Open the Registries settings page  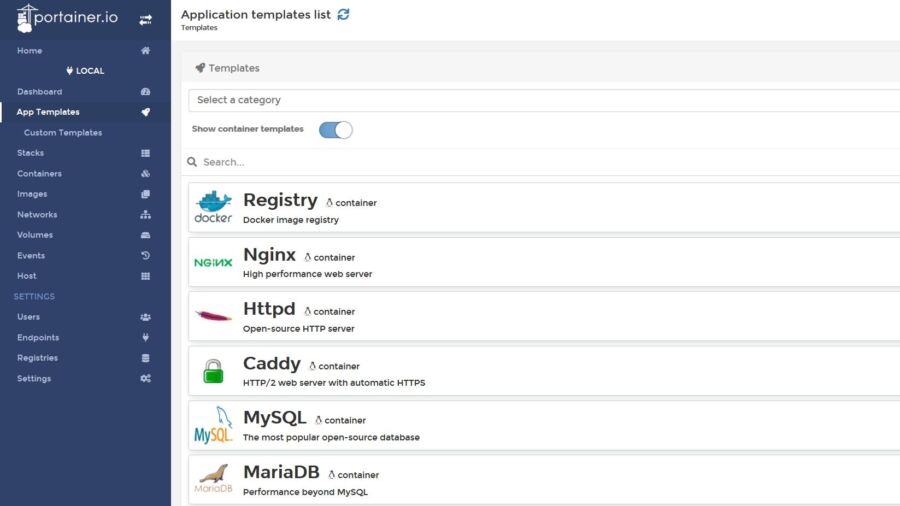click(x=37, y=358)
